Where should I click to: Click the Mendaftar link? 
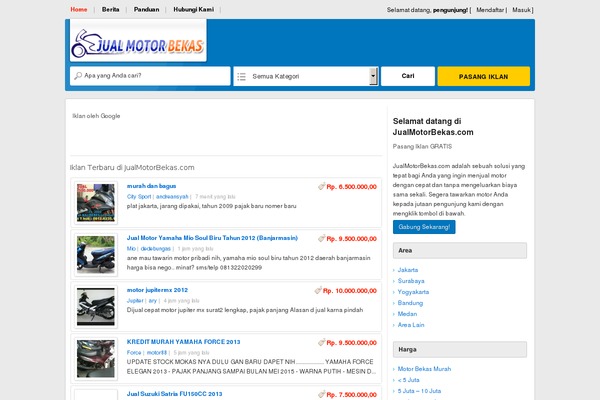click(490, 10)
